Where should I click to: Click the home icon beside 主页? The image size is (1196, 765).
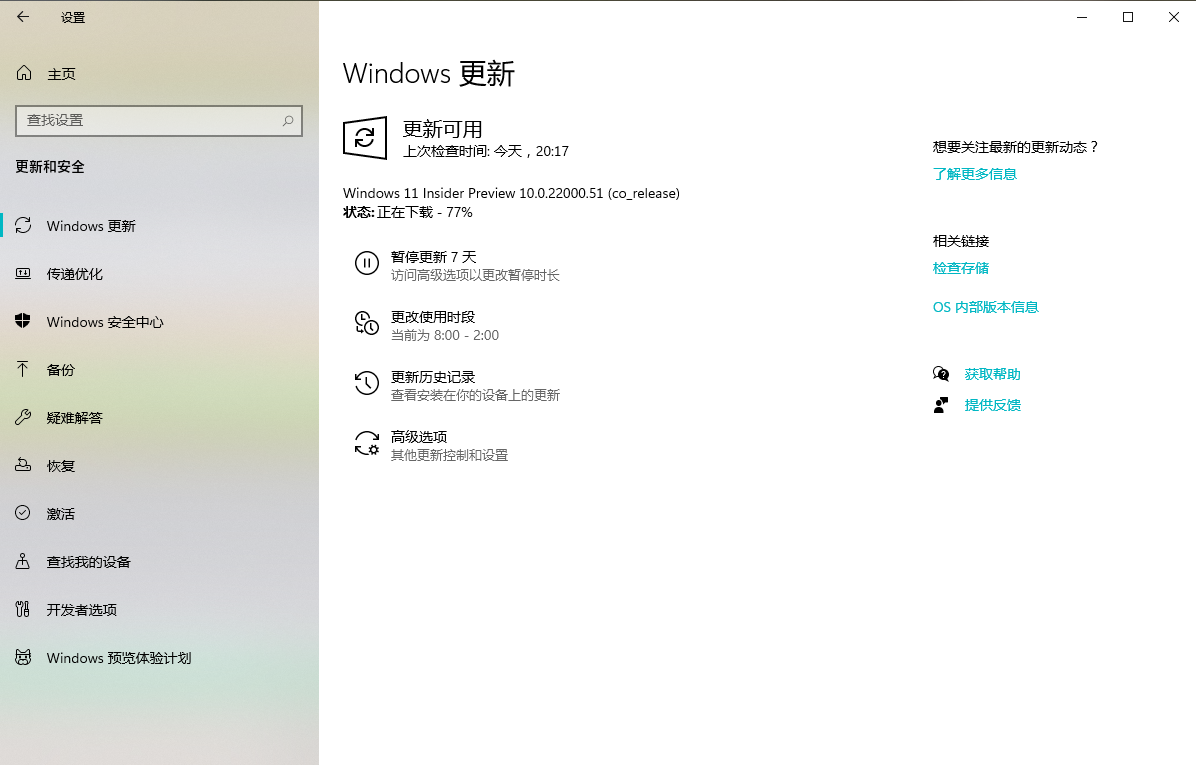click(24, 73)
